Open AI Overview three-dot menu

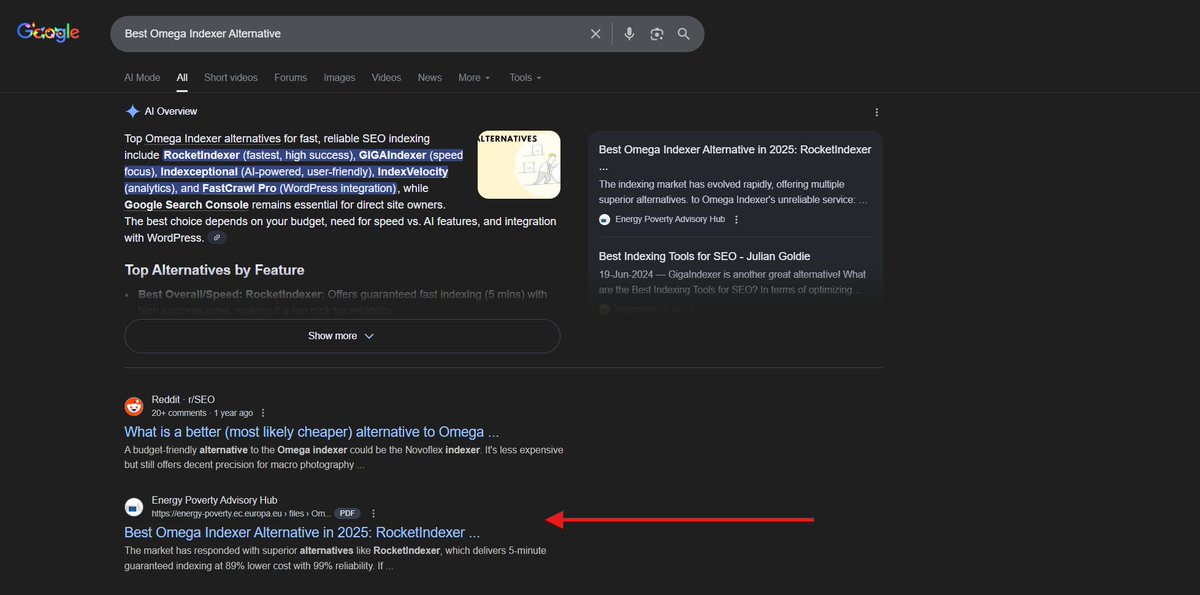(877, 112)
